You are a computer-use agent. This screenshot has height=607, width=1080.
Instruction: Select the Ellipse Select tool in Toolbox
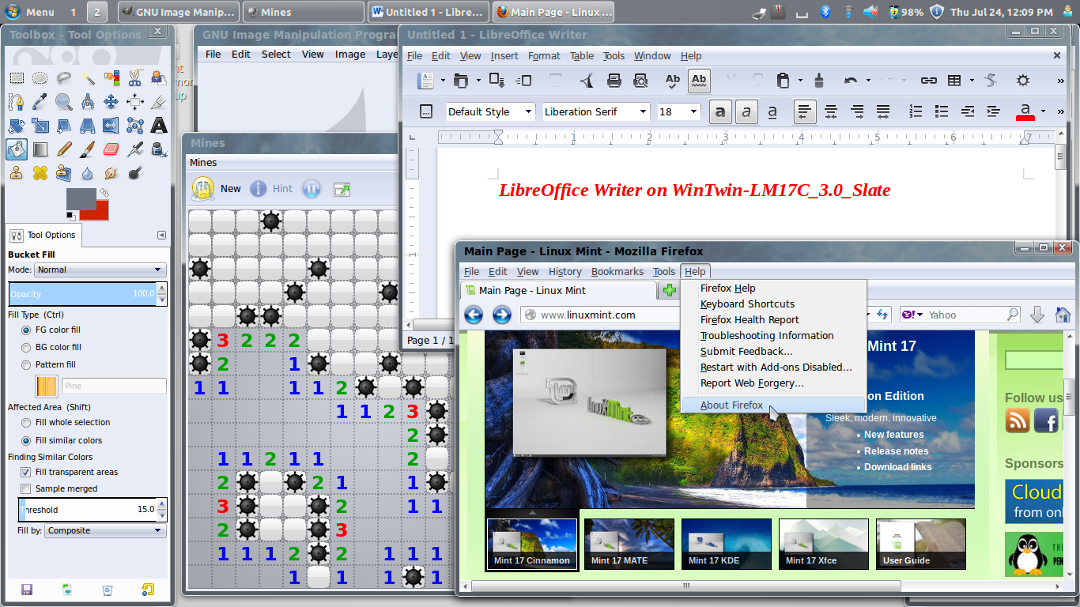pyautogui.click(x=40, y=79)
